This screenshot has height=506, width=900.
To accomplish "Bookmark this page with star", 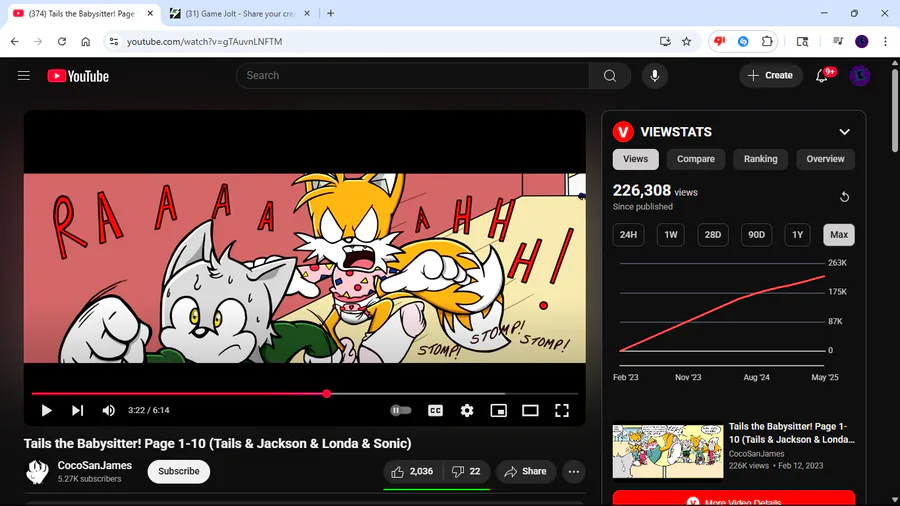I will coord(686,41).
